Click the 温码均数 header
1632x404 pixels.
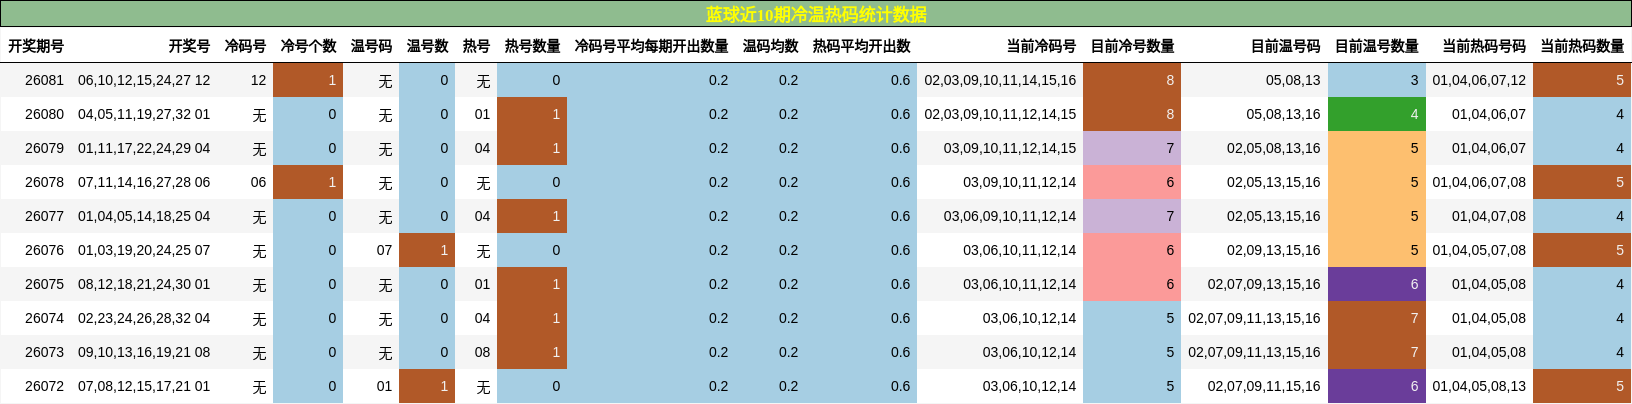pyautogui.click(x=770, y=46)
